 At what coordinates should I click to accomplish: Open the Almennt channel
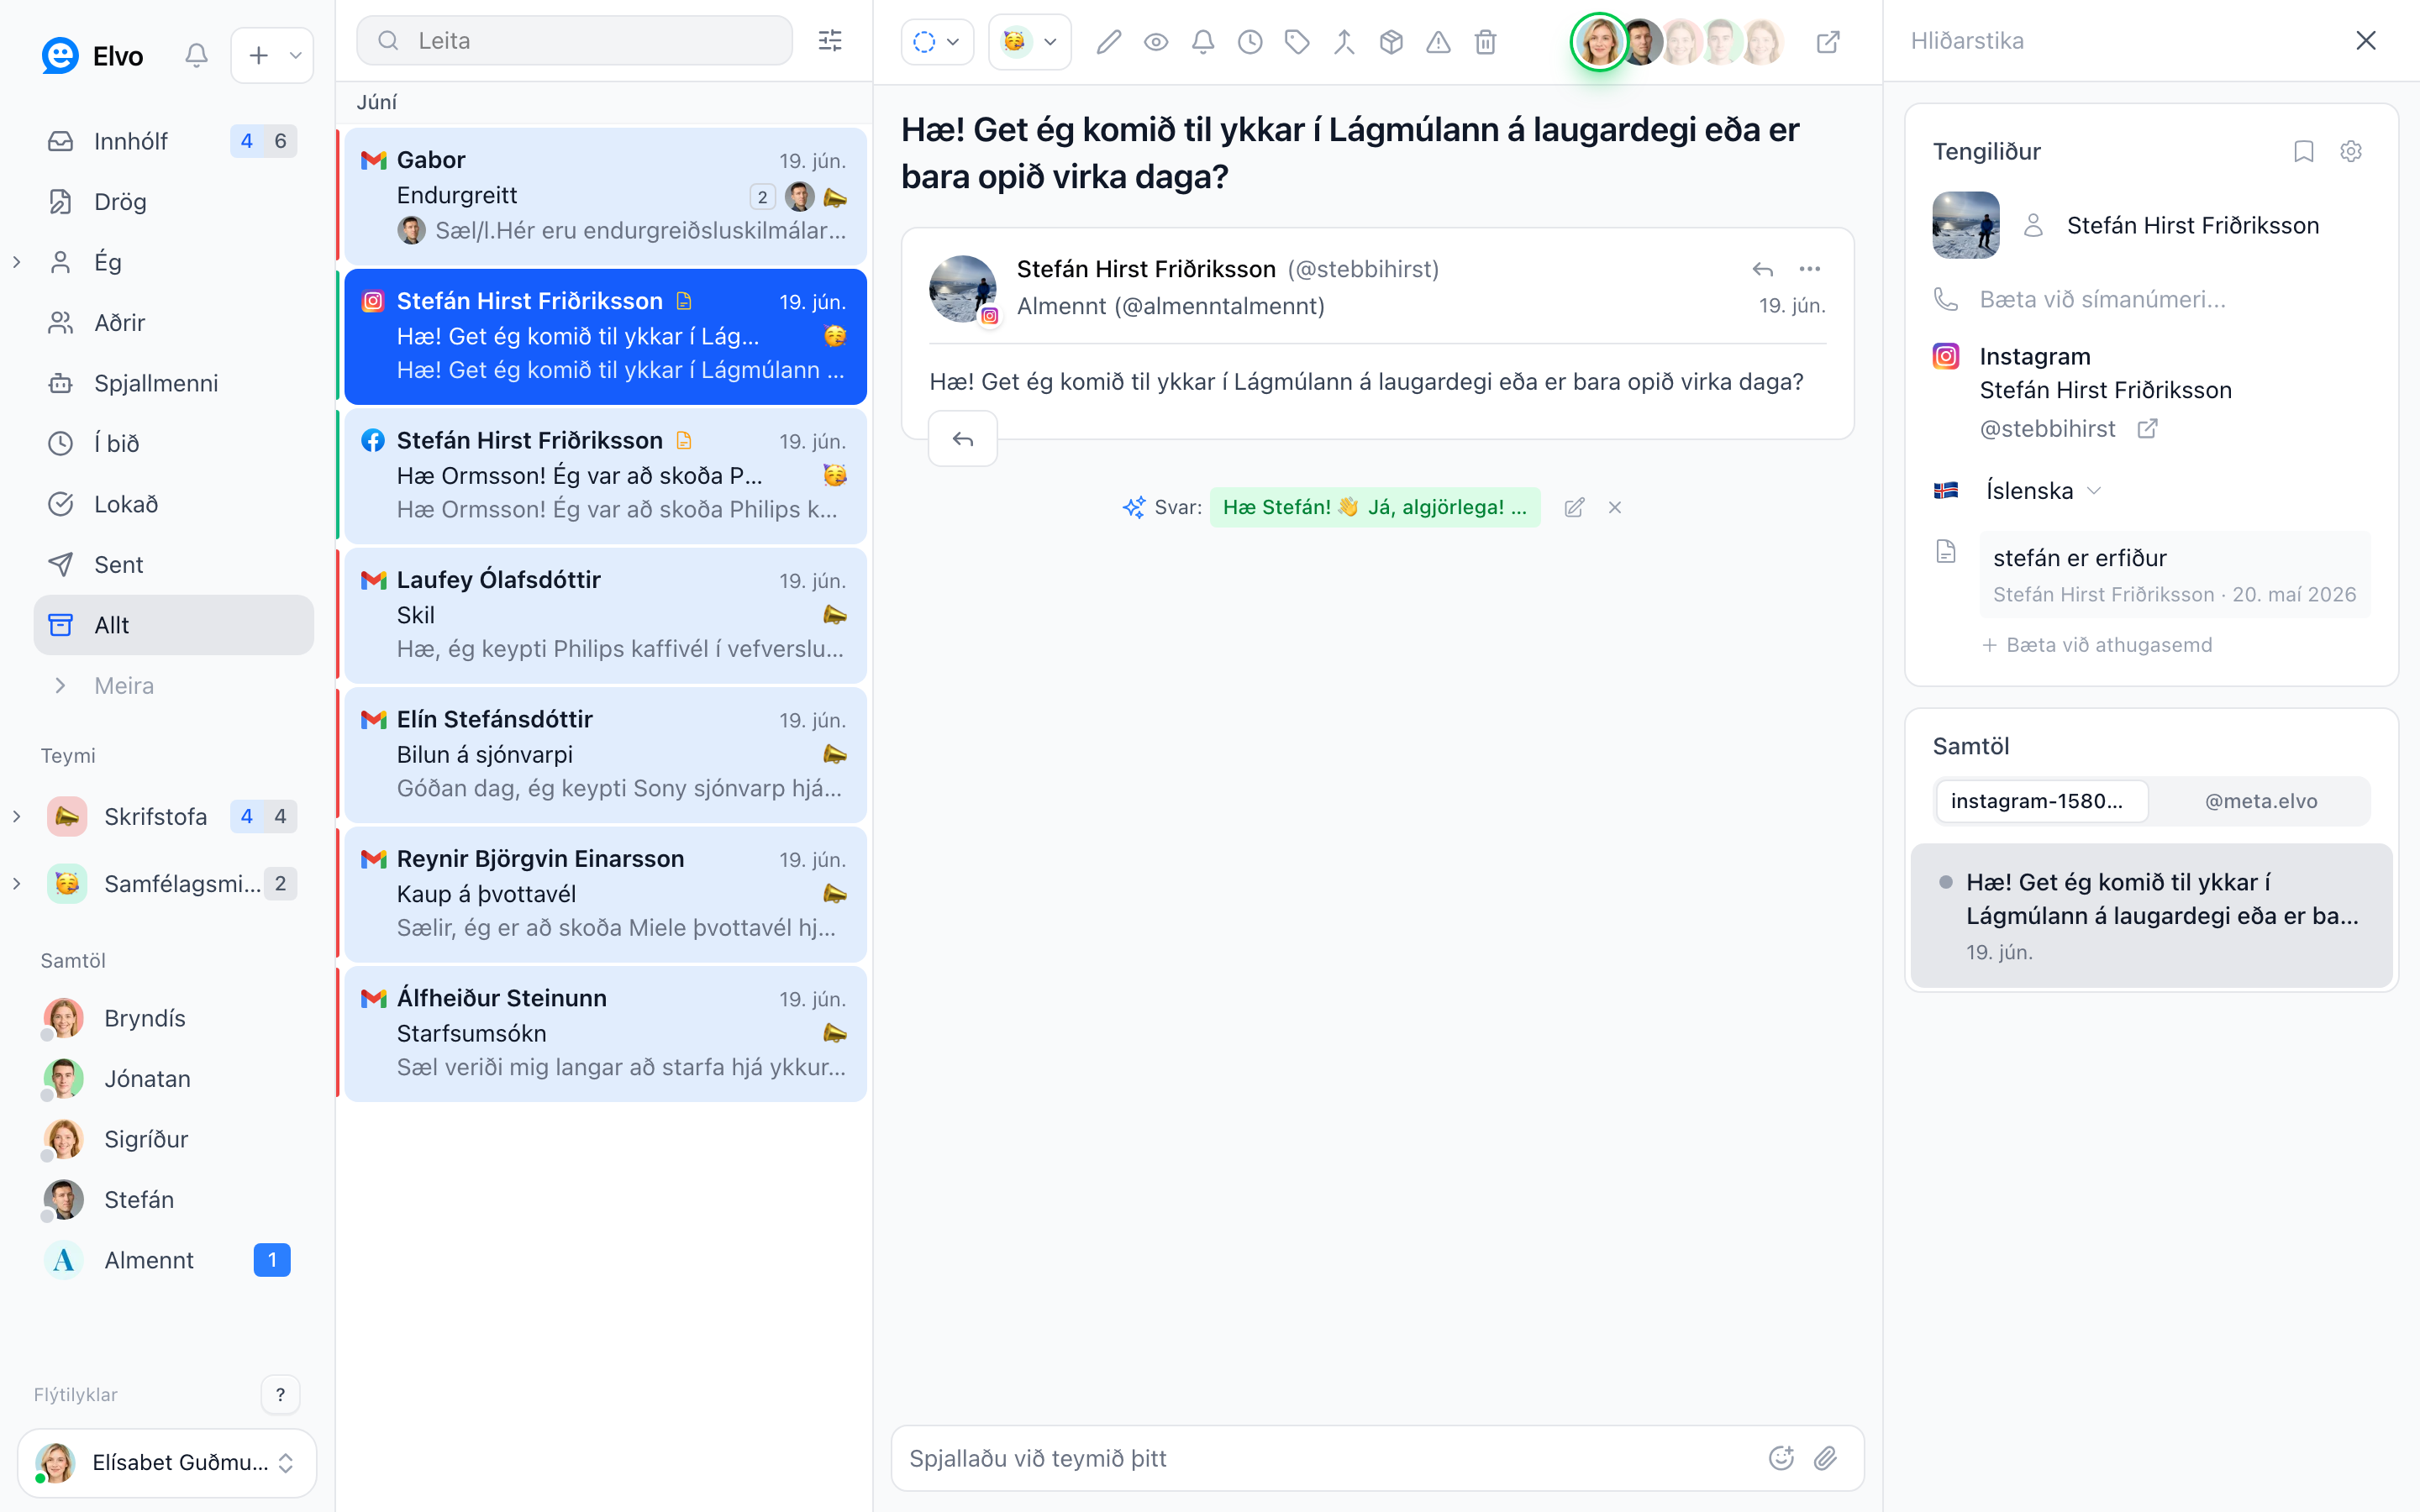point(174,1260)
